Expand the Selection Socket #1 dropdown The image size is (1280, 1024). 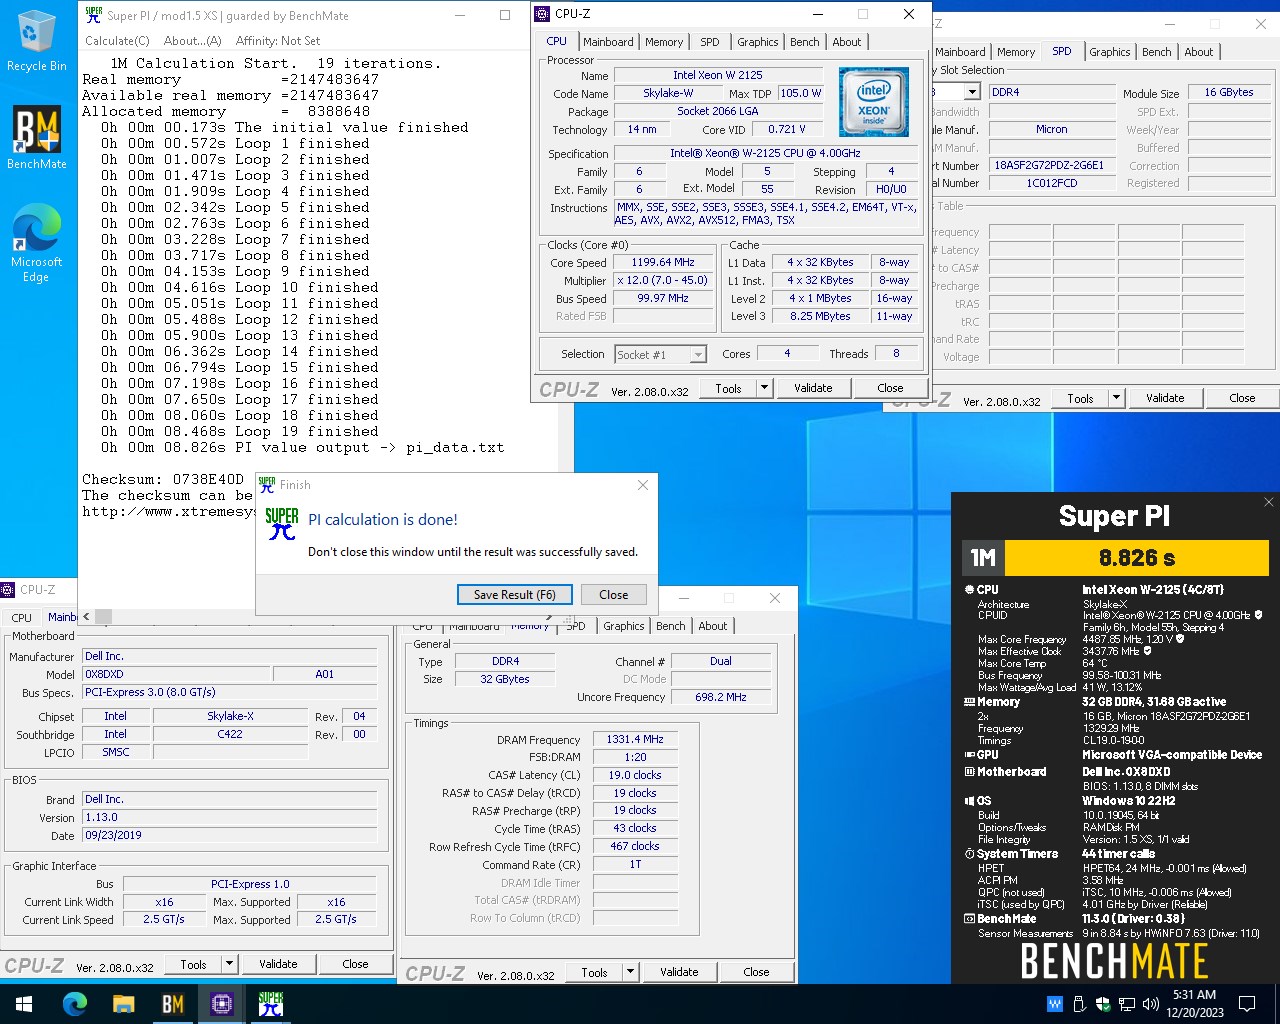click(698, 355)
